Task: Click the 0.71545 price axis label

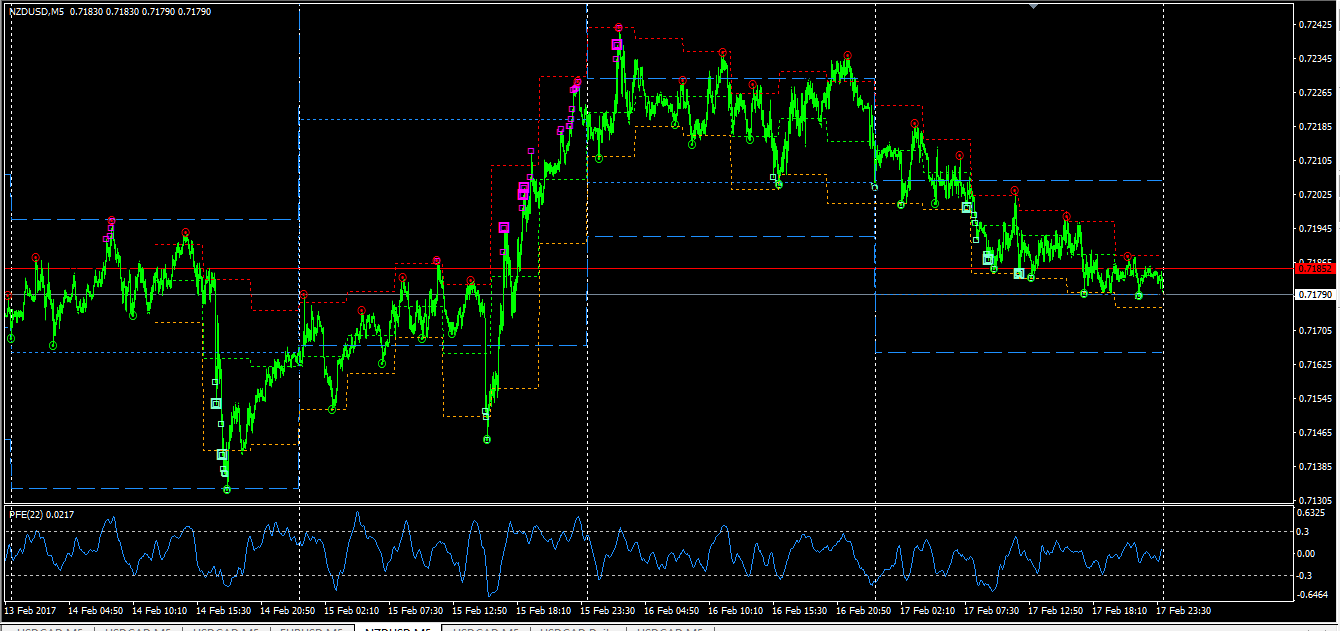Action: click(1314, 398)
